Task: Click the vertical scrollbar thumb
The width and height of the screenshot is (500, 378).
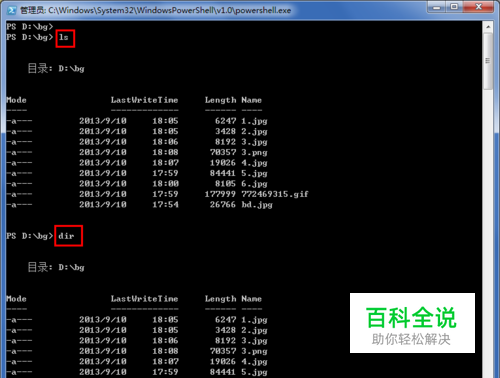Action: click(x=488, y=61)
